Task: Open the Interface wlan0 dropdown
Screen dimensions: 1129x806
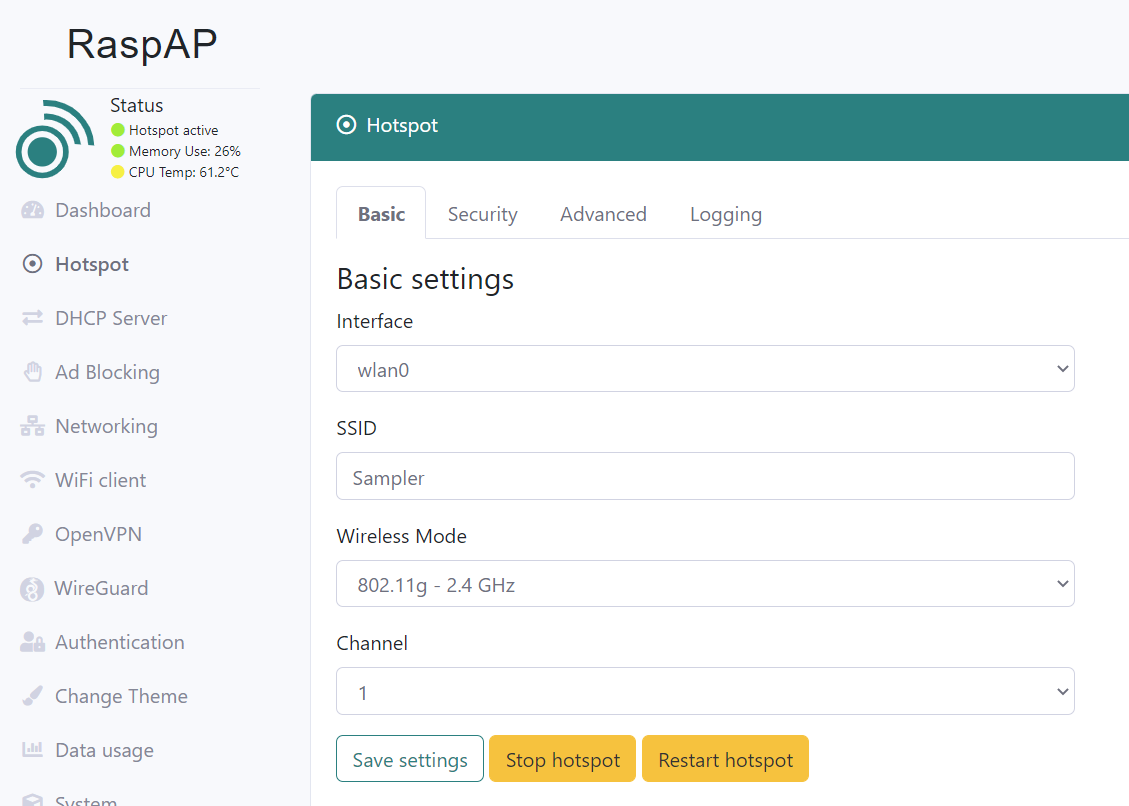Action: (x=705, y=369)
